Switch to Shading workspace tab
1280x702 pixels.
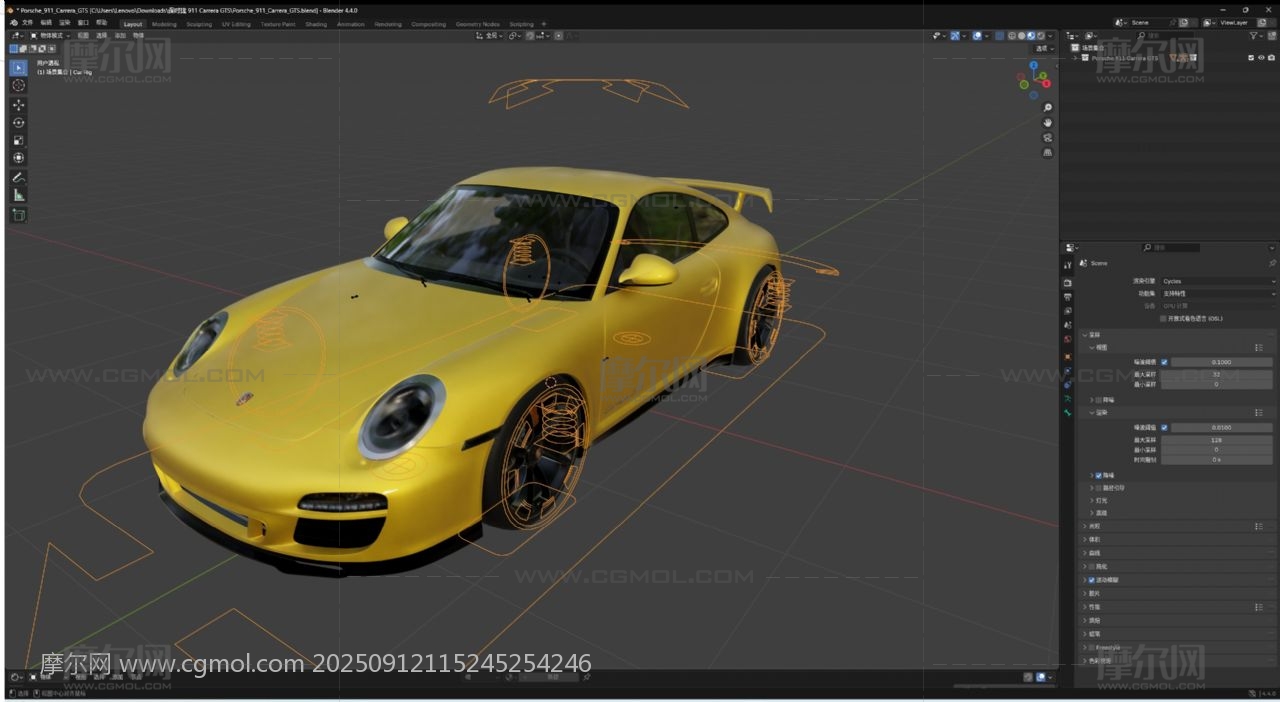(x=316, y=24)
